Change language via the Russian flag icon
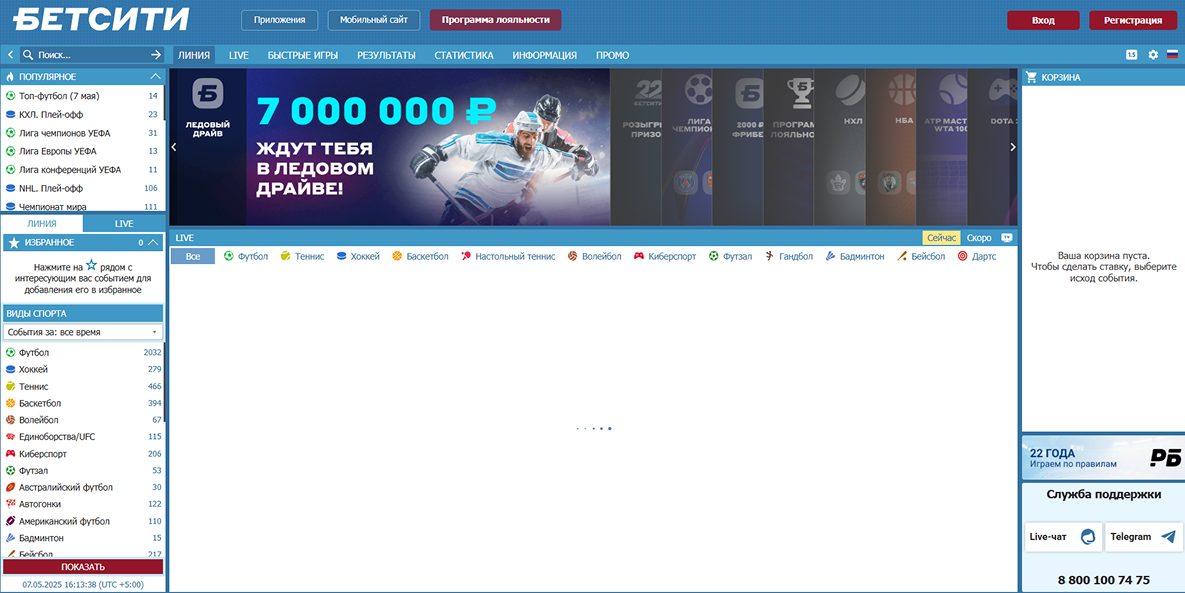The image size is (1185, 593). [1171, 55]
